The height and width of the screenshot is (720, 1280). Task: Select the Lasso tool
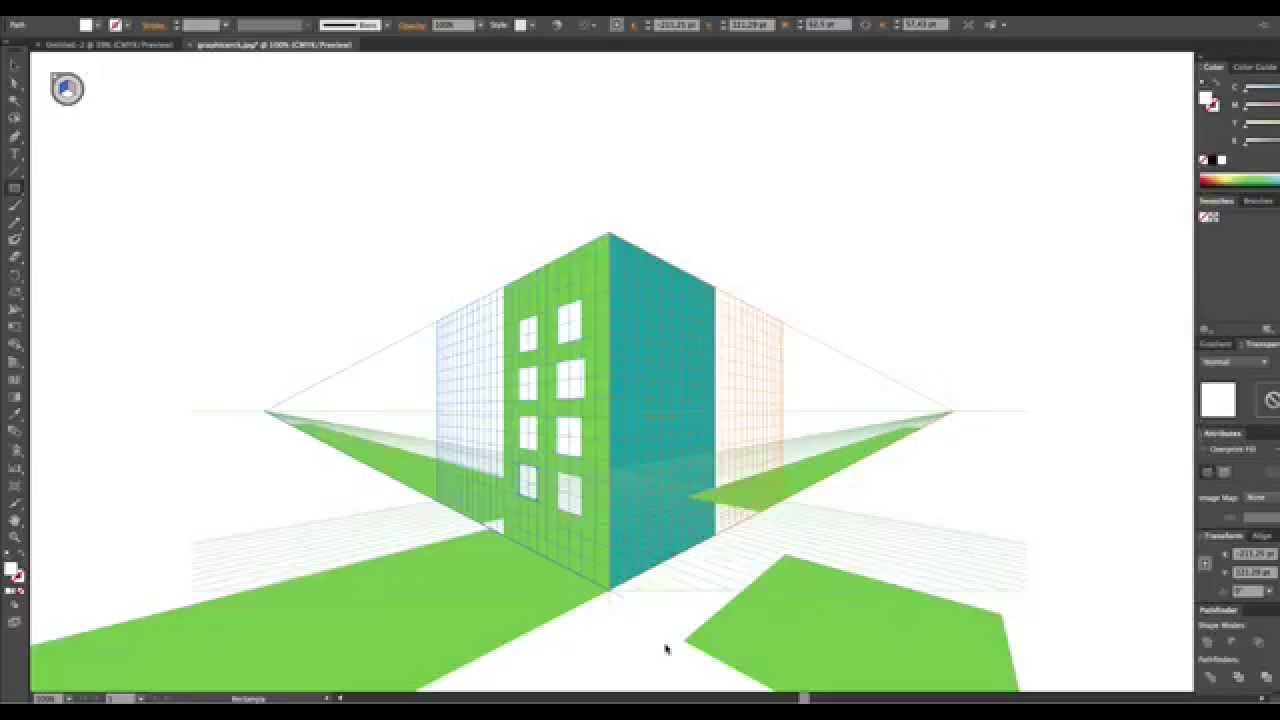14,118
